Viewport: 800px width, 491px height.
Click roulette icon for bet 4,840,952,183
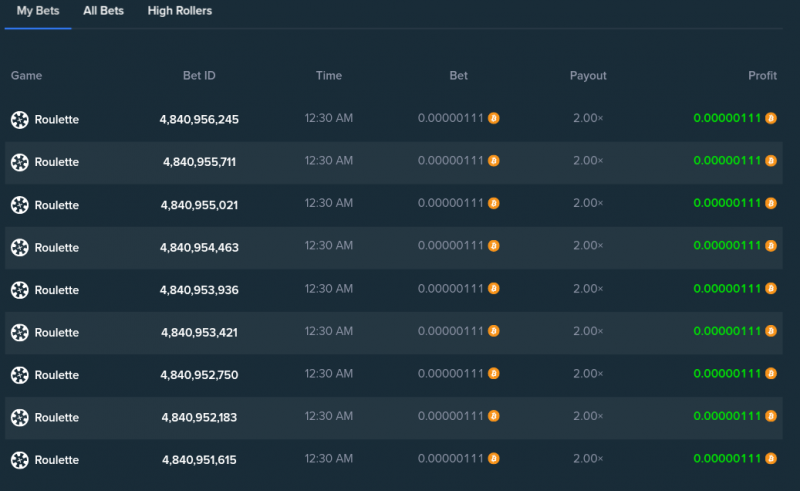[20, 418]
